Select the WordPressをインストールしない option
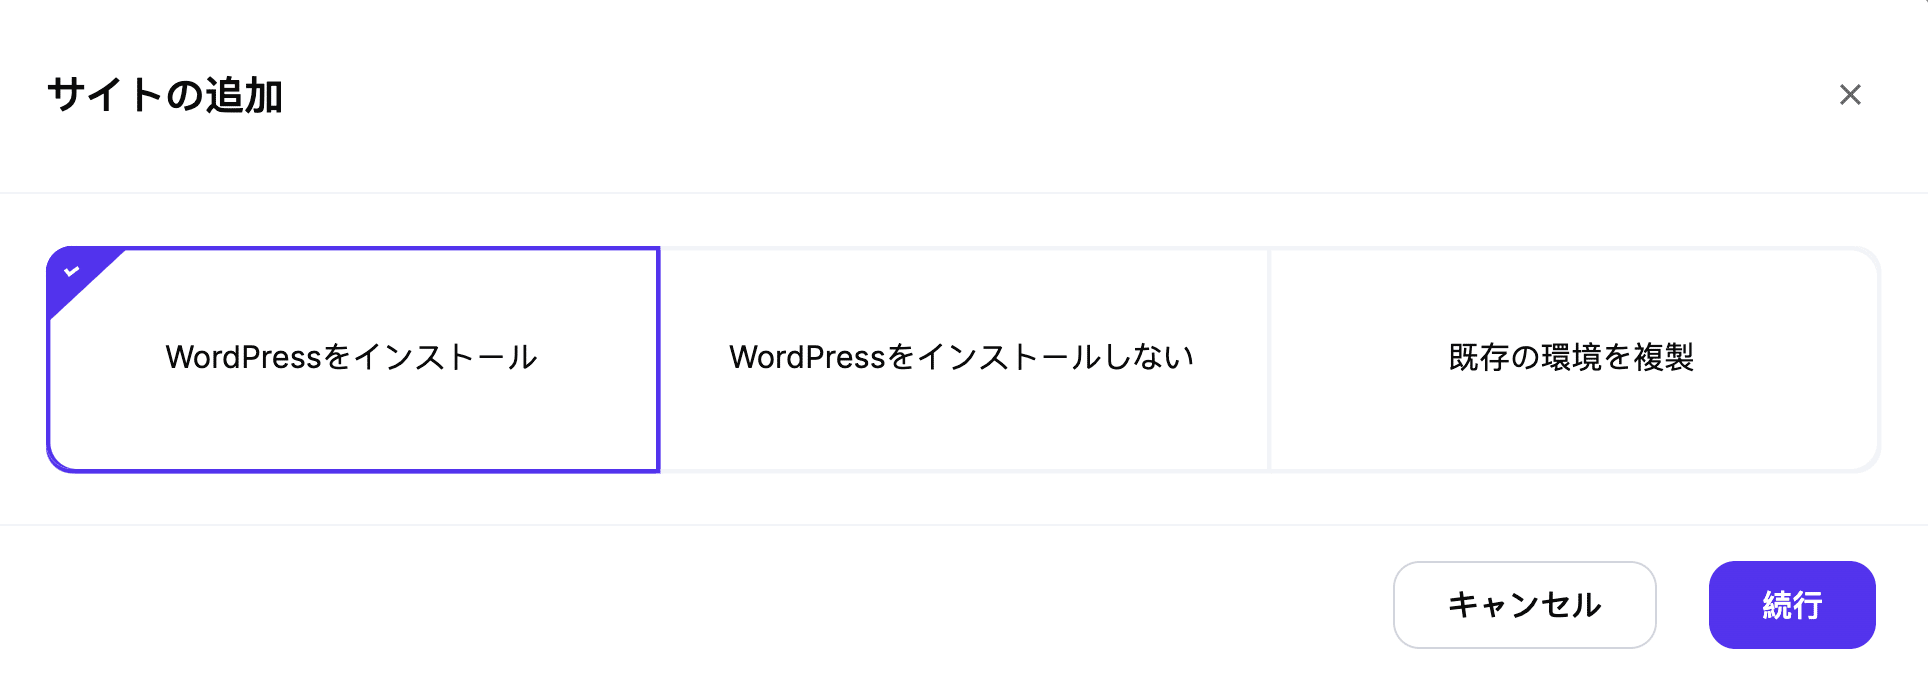 coord(963,357)
